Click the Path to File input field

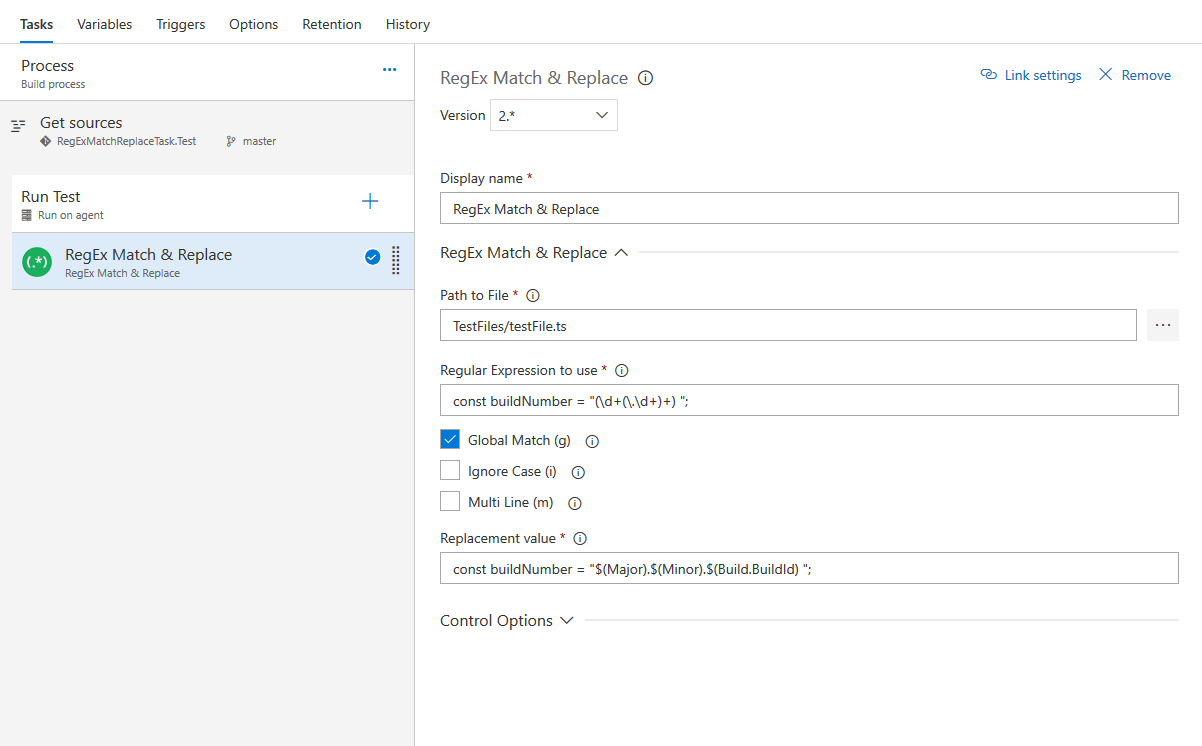click(x=788, y=325)
